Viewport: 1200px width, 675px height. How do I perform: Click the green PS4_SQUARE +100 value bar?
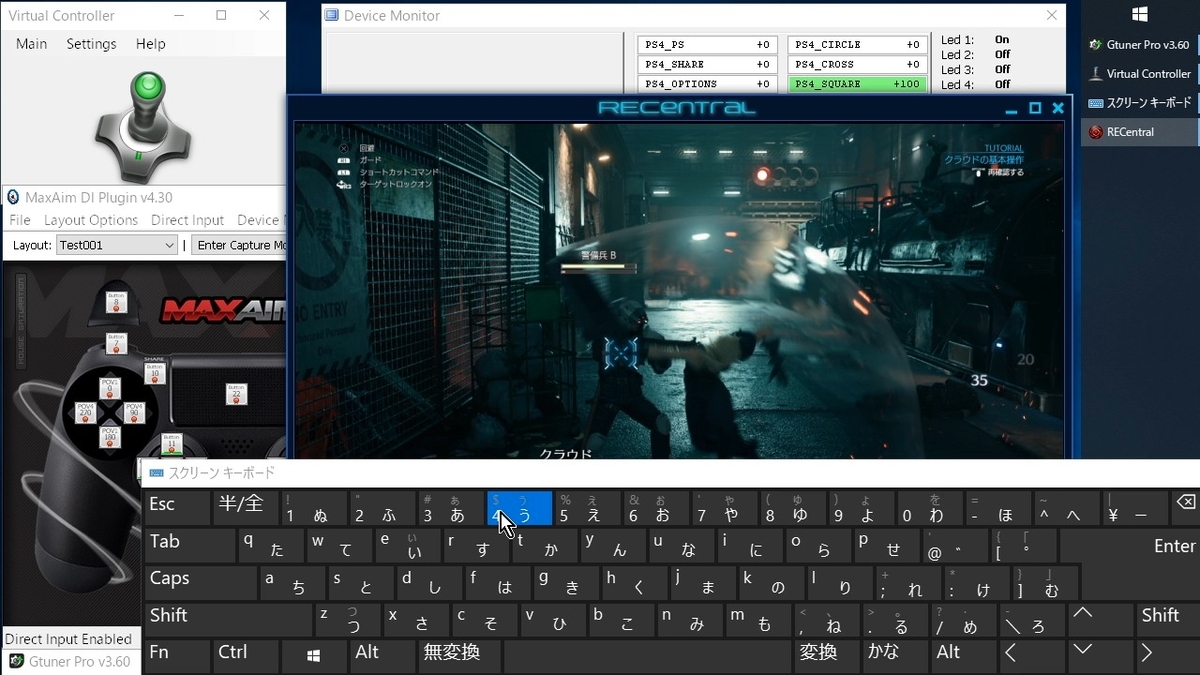[x=857, y=84]
